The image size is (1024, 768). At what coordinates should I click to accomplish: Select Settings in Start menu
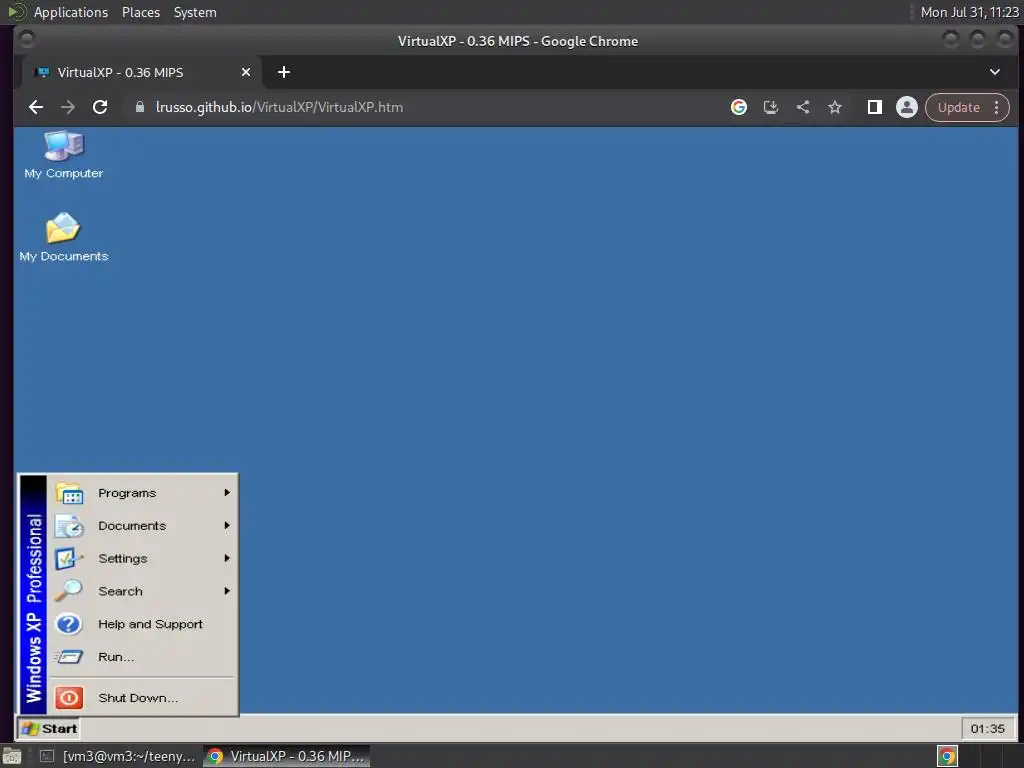pyautogui.click(x=142, y=558)
